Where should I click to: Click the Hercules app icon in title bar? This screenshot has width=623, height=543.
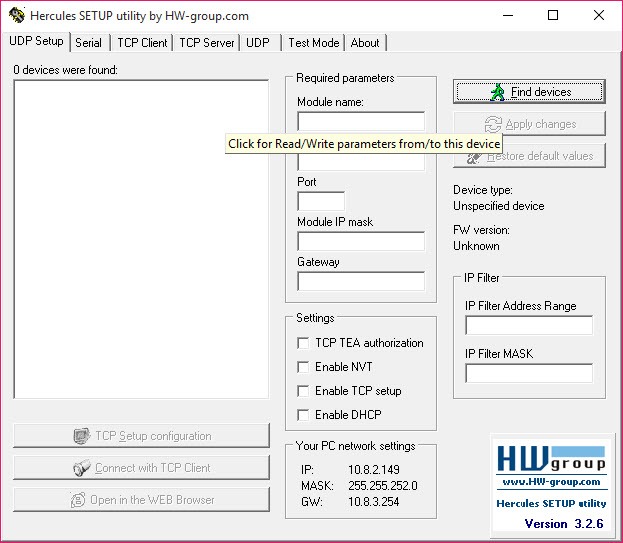click(17, 15)
